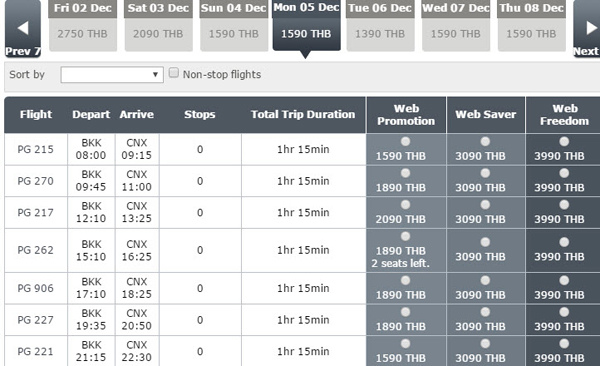Click the Prev 7 days arrow
Viewport: 600px width, 366px height.
pyautogui.click(x=23, y=29)
